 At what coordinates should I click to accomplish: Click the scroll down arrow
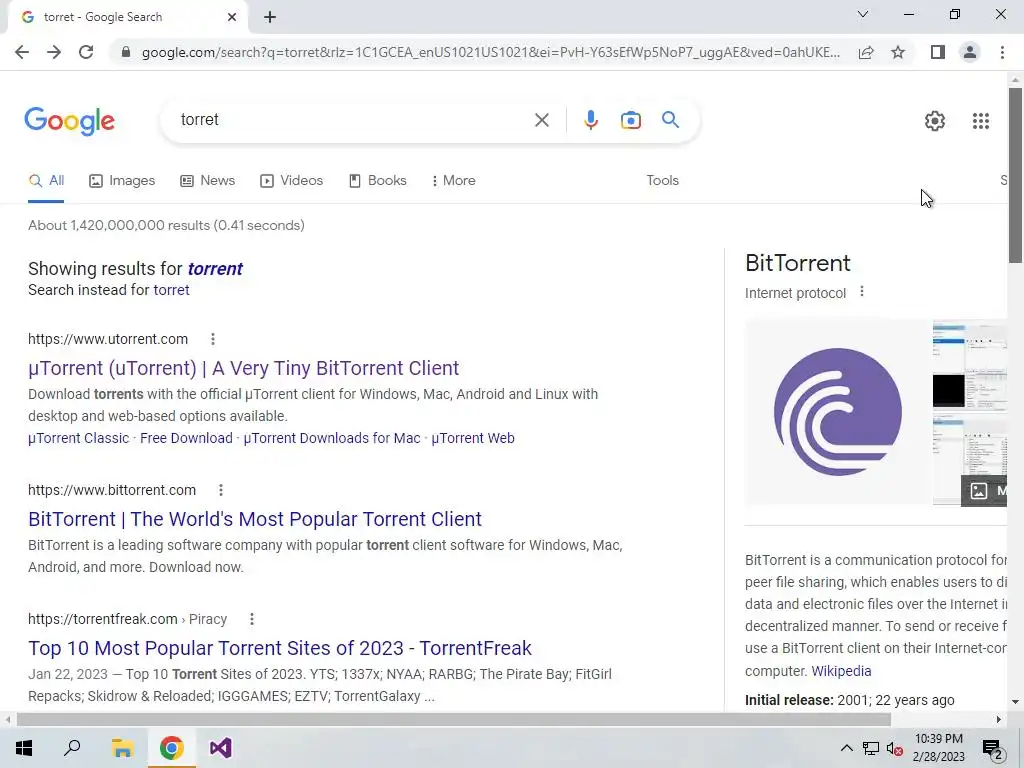[1015, 703]
